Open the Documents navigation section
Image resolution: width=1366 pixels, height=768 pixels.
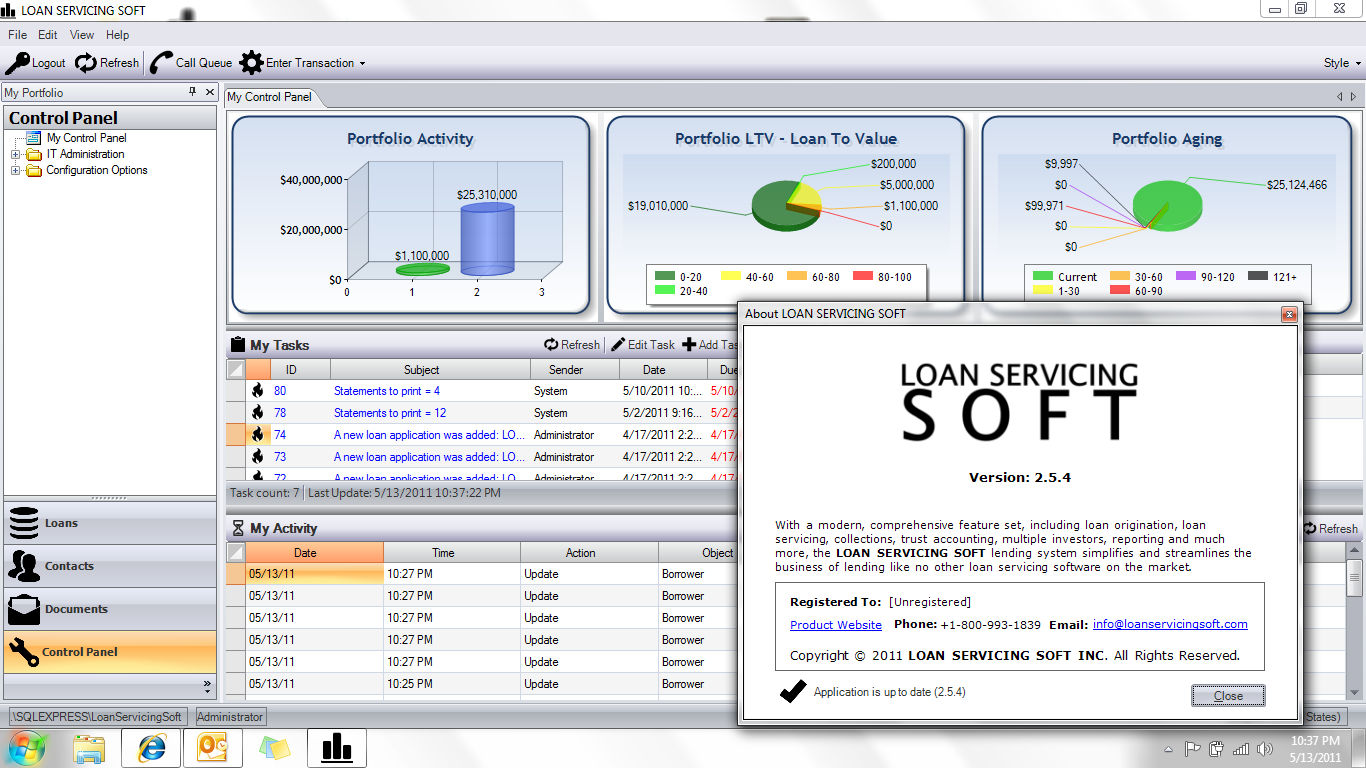tap(110, 609)
